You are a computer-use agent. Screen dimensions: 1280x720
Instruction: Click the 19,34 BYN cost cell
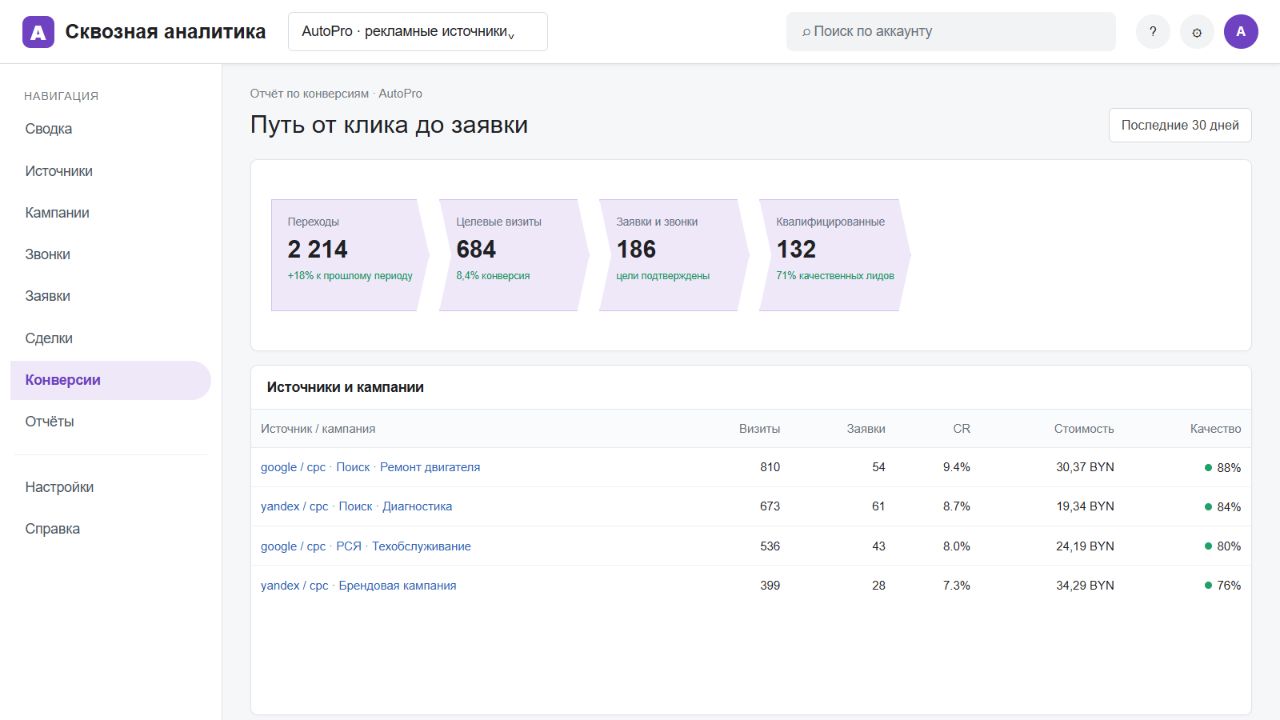(1085, 506)
